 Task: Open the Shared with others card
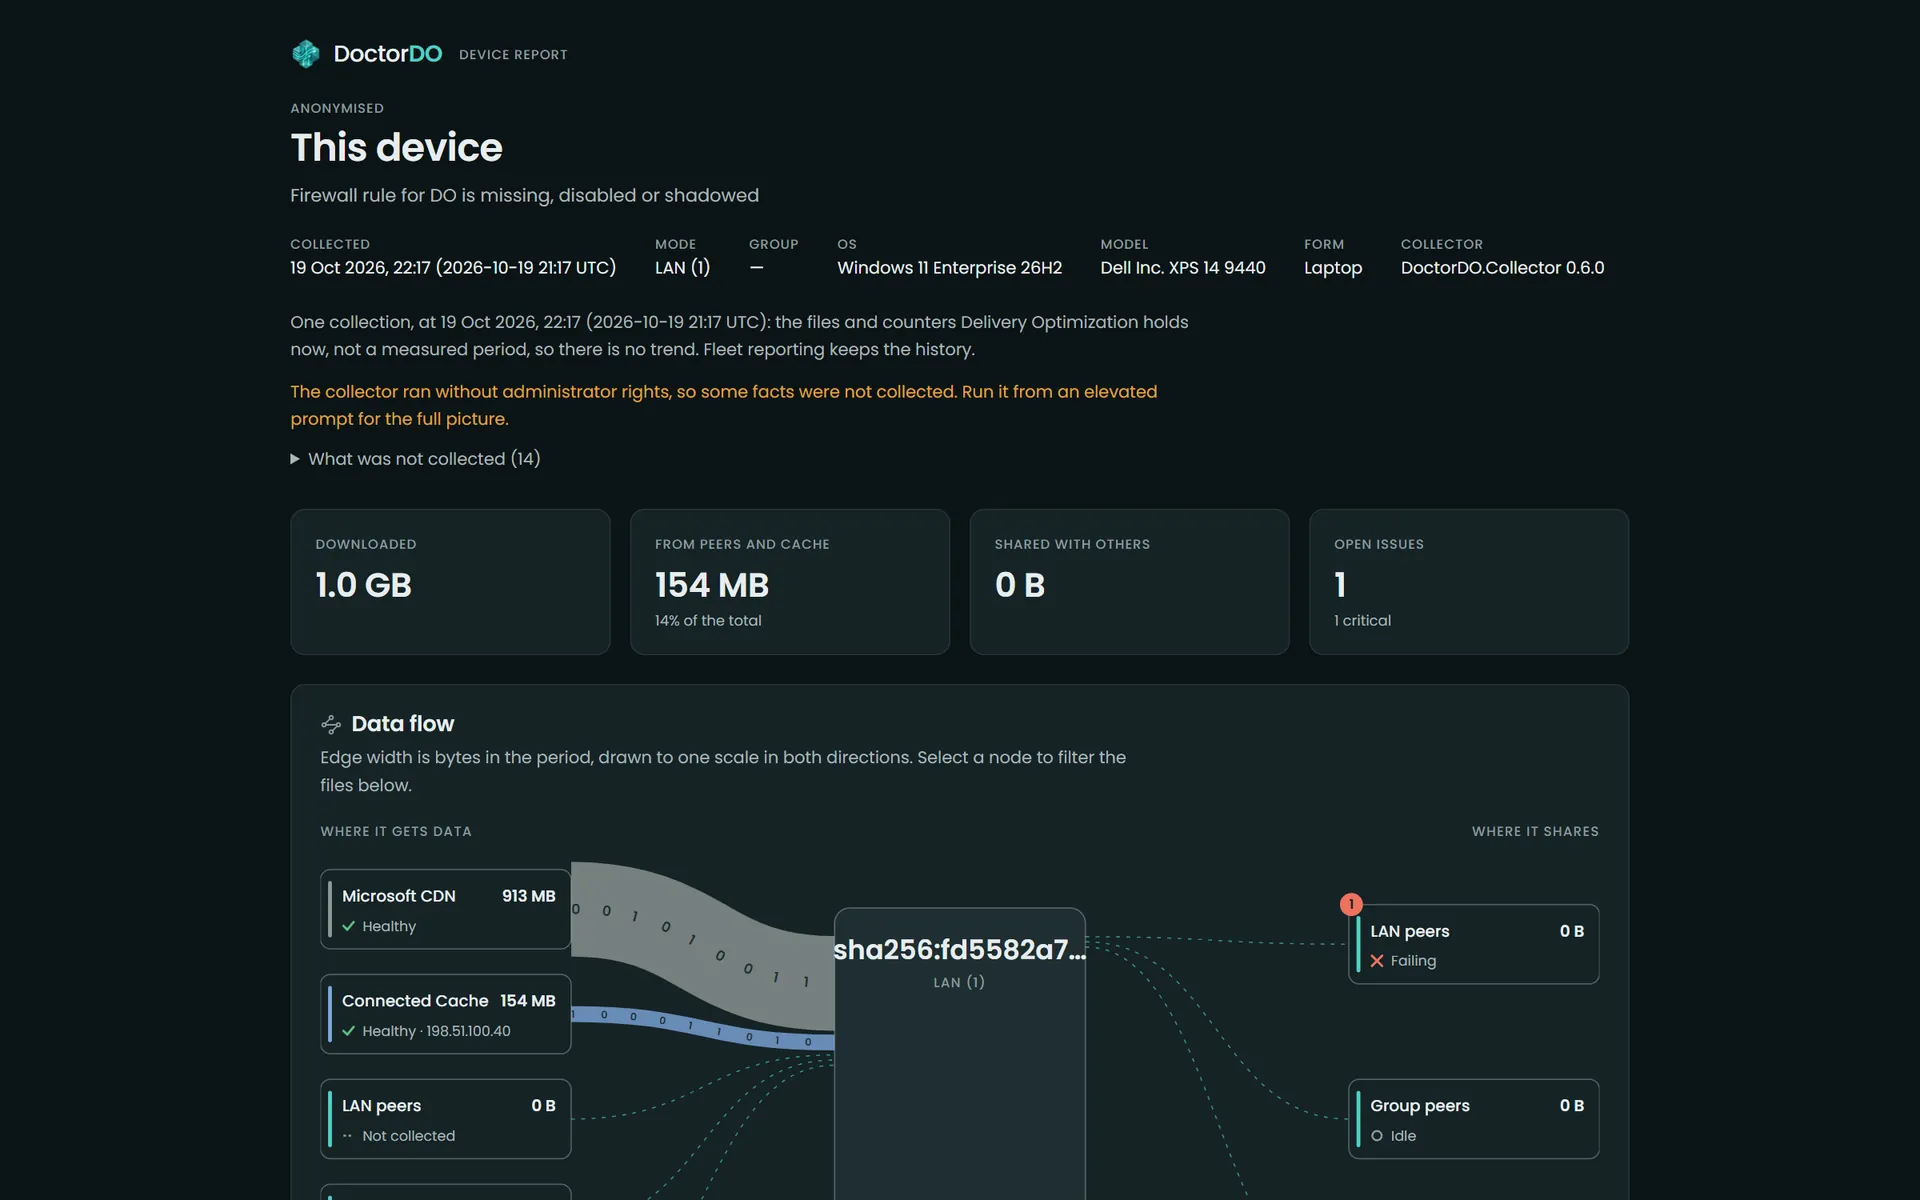1129,582
